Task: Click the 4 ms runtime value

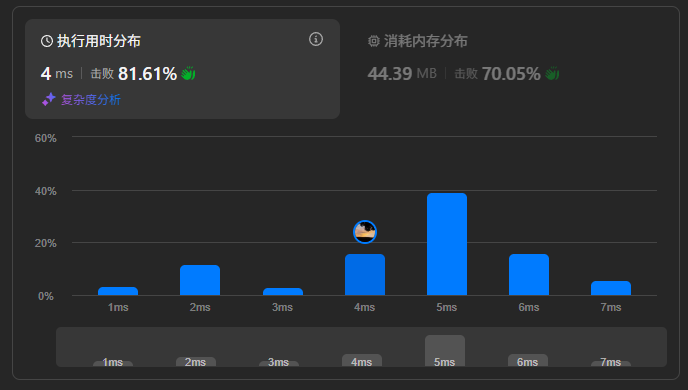Action: [x=57, y=74]
